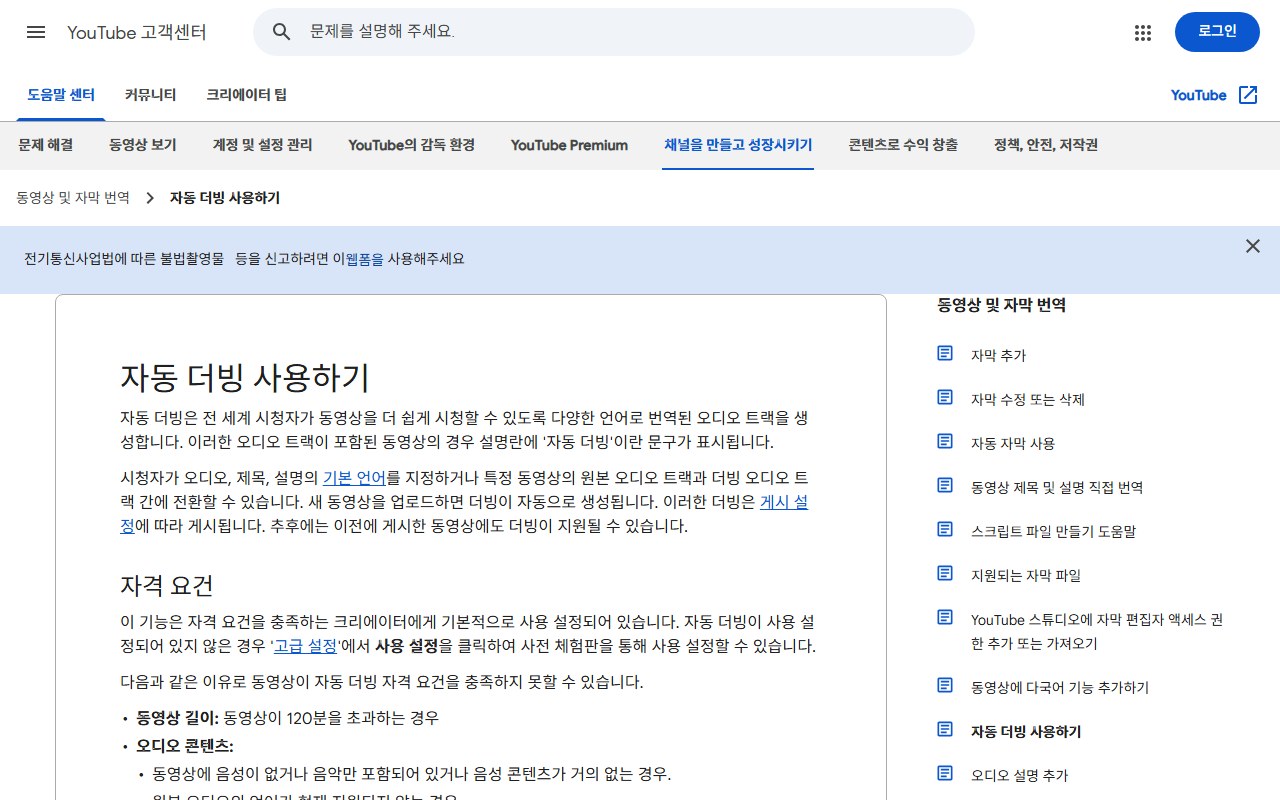Open the 자막 추가 sidebar article
The width and height of the screenshot is (1280, 800).
click(998, 355)
